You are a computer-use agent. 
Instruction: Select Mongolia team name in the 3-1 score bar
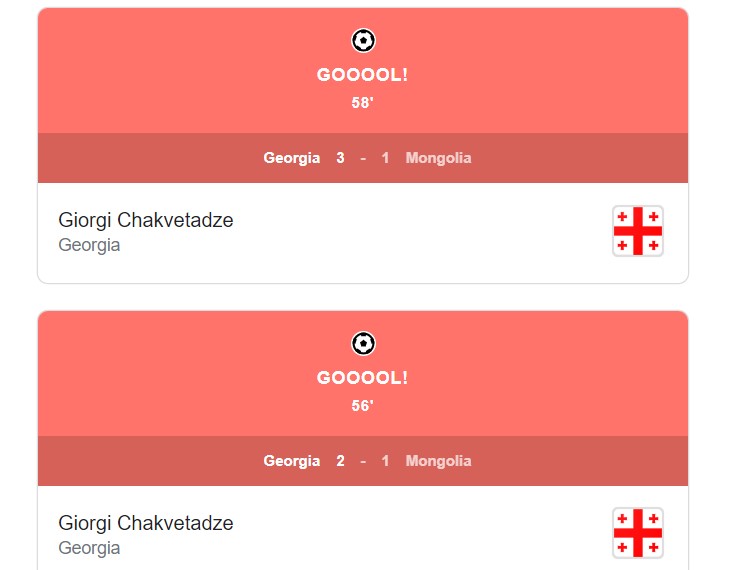tap(438, 158)
